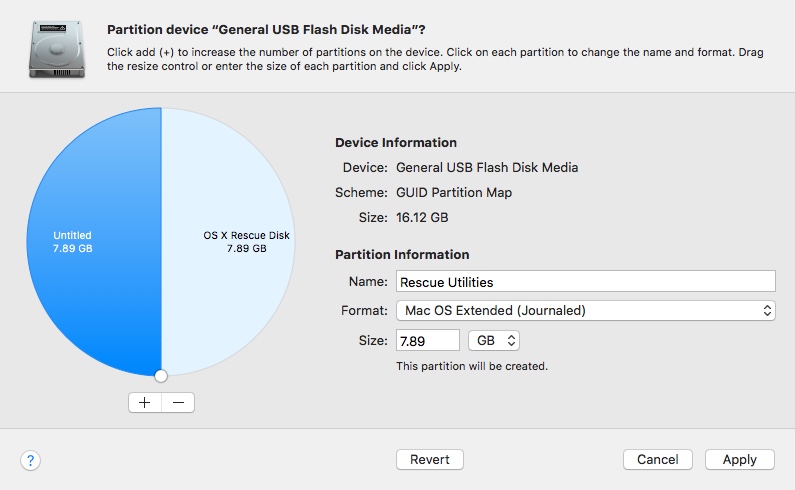Click the partition Size field showing 7.89

tap(427, 340)
